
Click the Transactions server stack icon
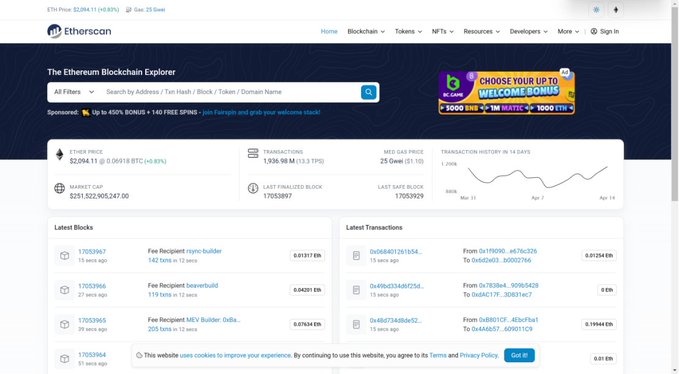tap(253, 153)
